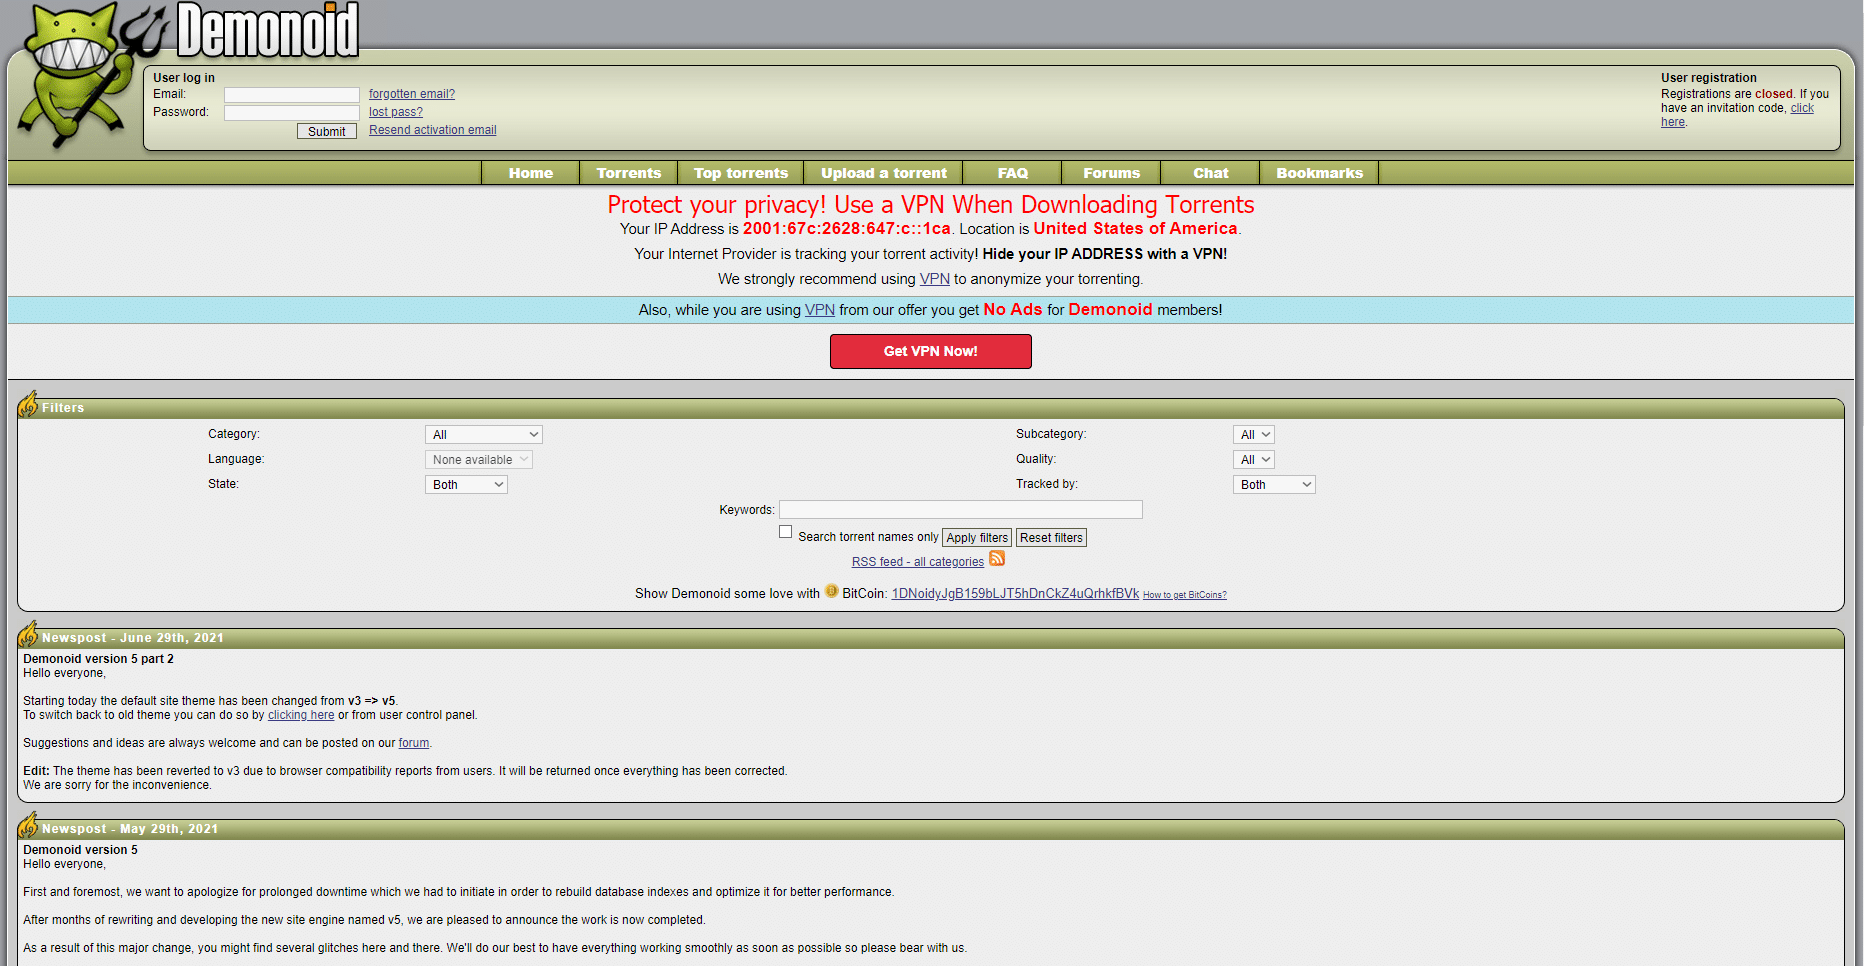
Task: Open the Tracked by dropdown
Action: pos(1273,484)
